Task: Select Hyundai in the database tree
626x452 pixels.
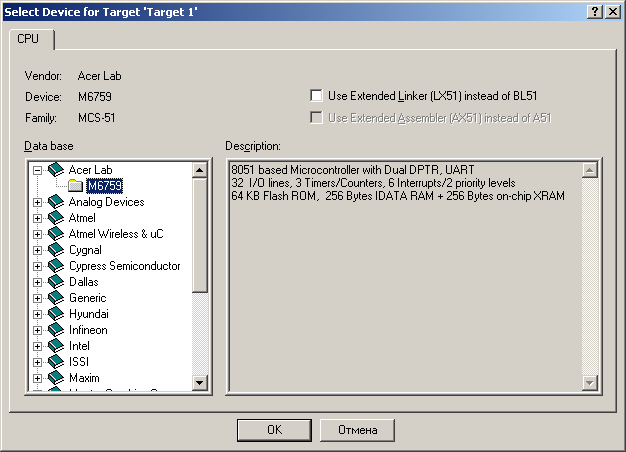Action: (89, 314)
